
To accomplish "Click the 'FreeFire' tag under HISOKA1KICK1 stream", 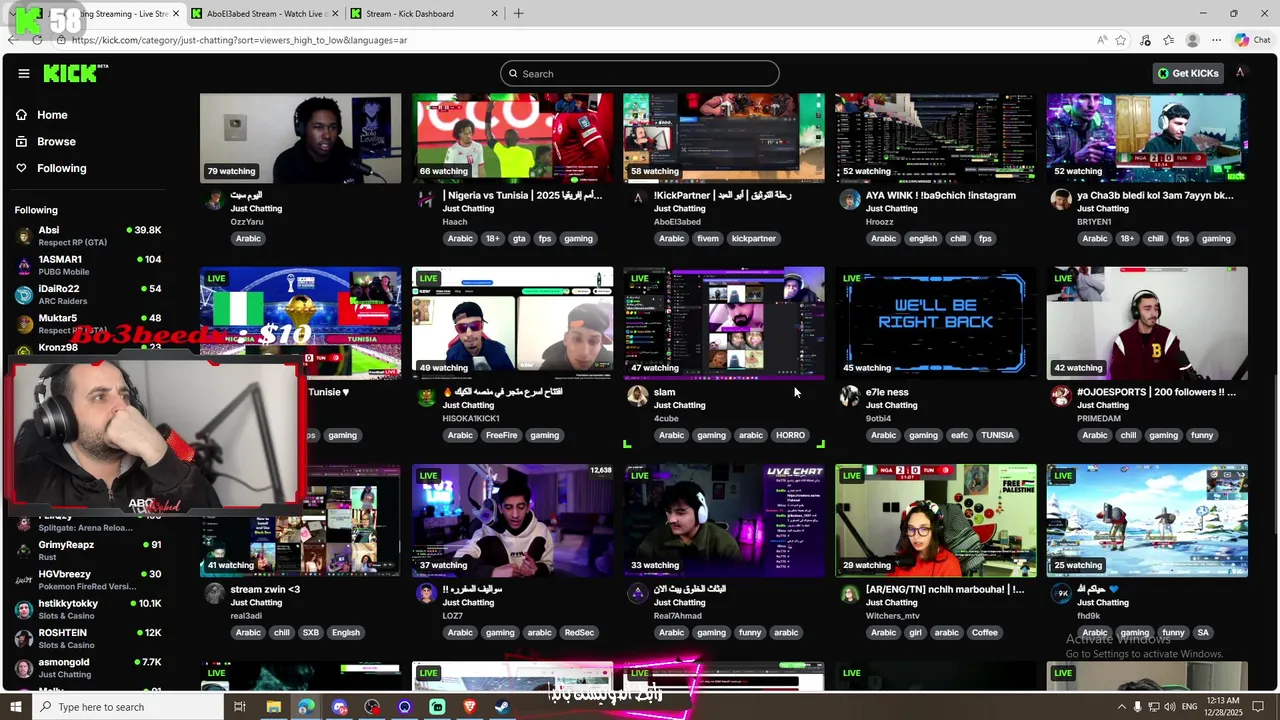I will (x=501, y=436).
